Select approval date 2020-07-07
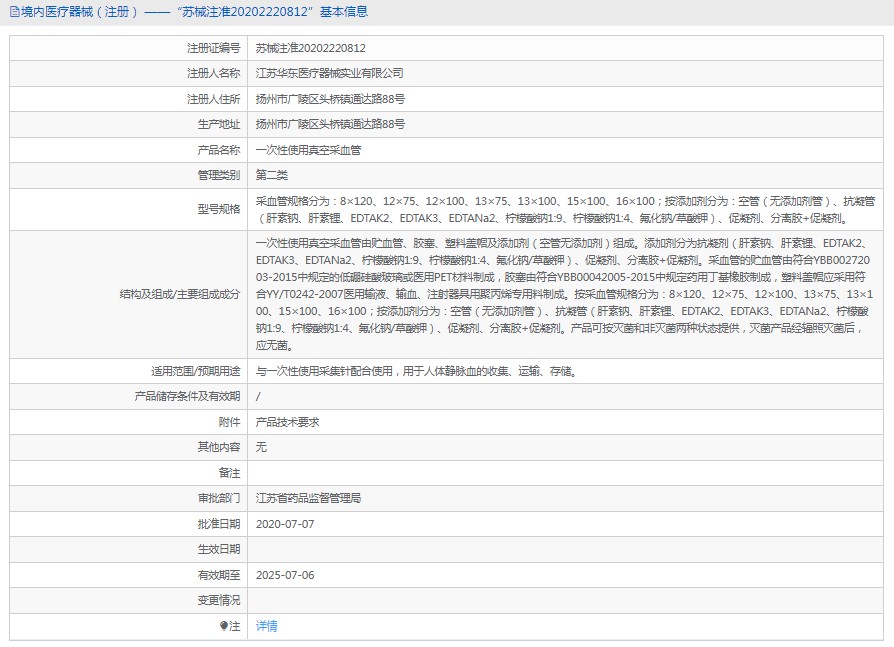The image size is (894, 647). click(285, 524)
